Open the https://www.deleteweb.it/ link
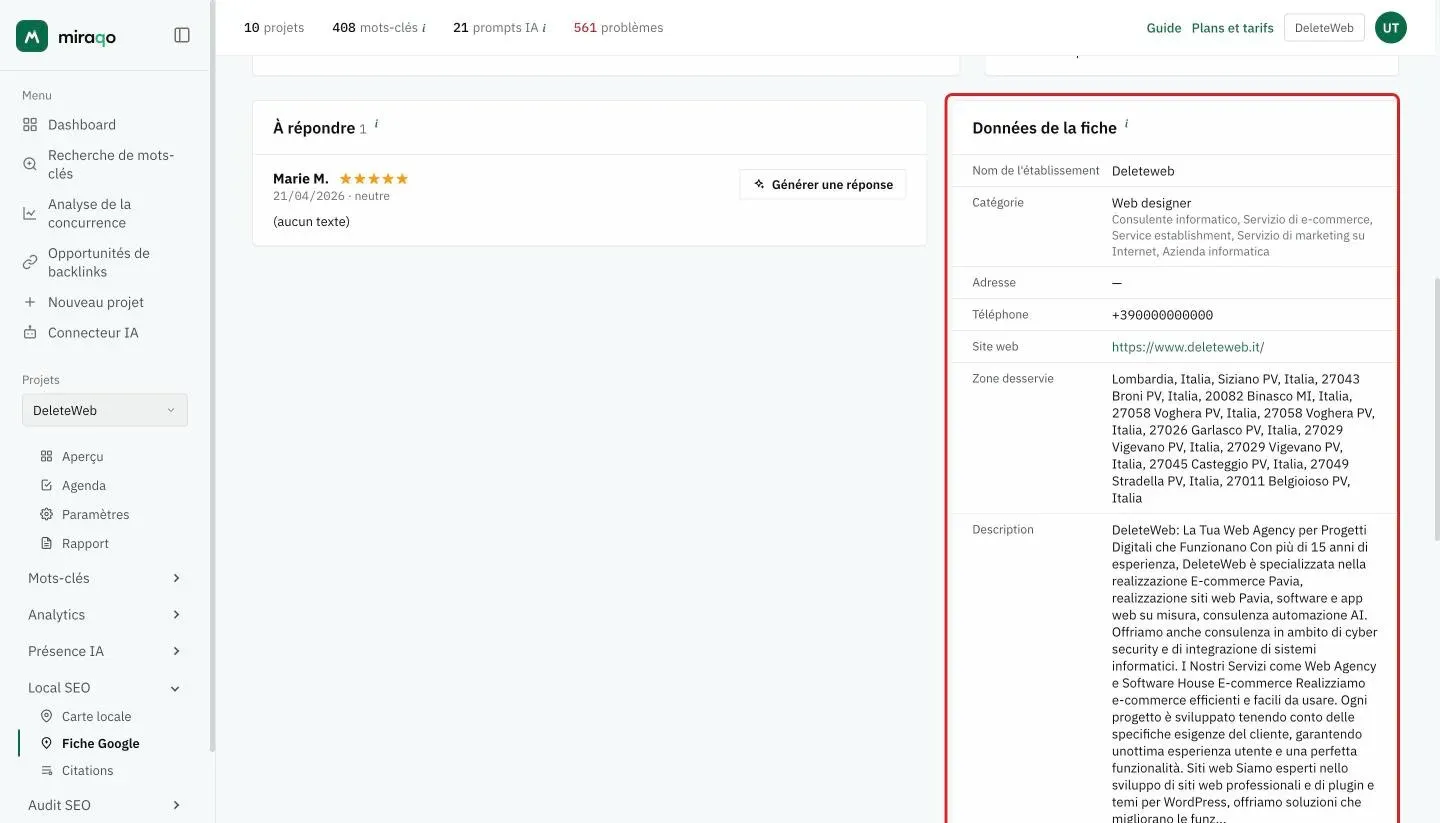 (1188, 347)
